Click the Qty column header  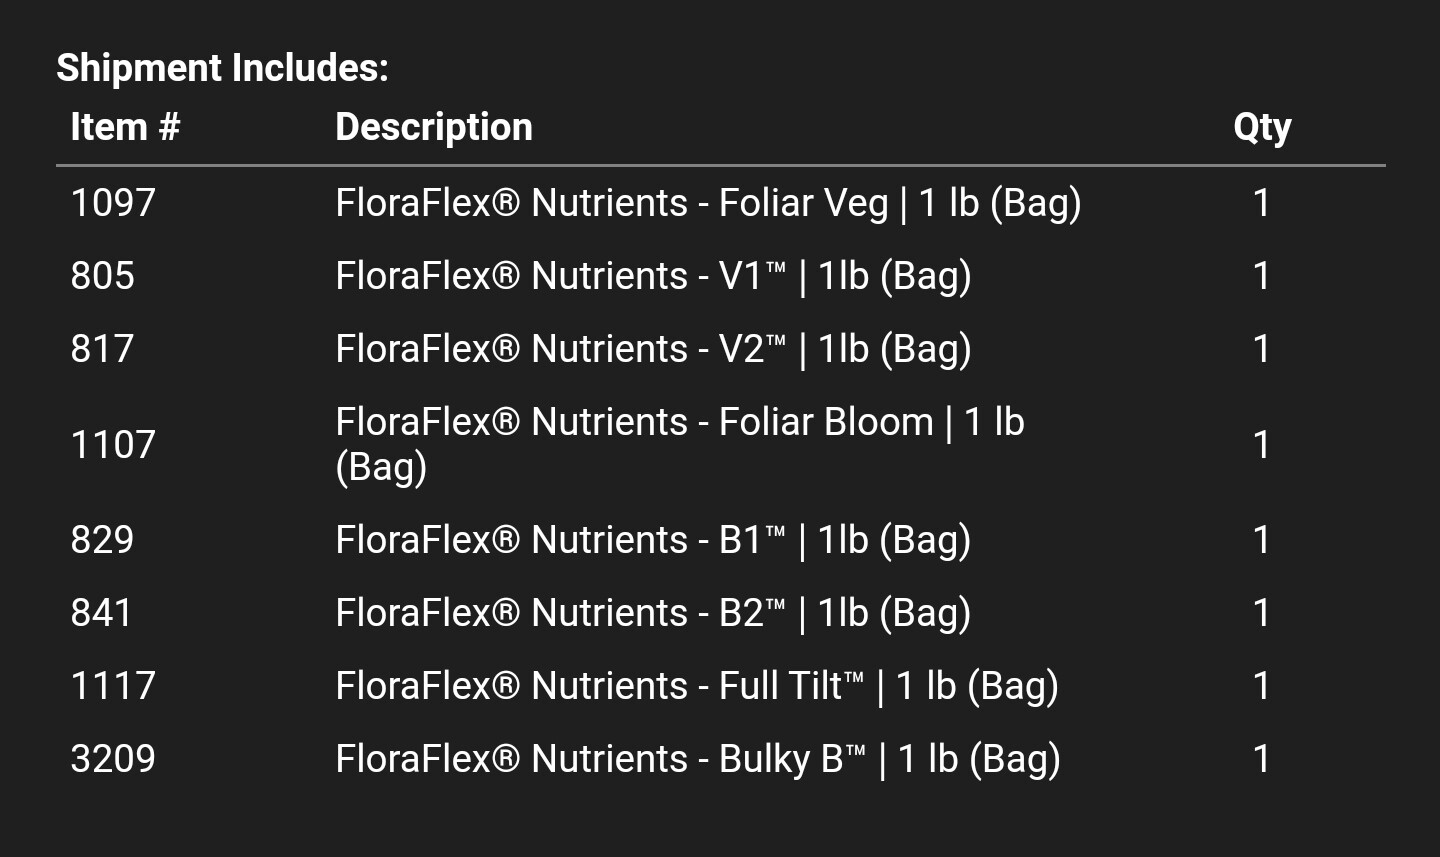pos(1262,127)
